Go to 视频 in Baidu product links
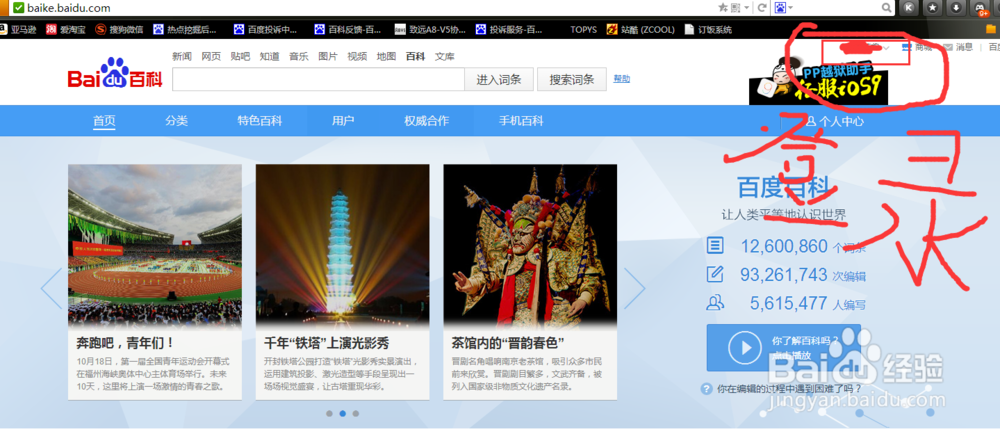Viewport: 1000px width, 434px height. [357, 57]
